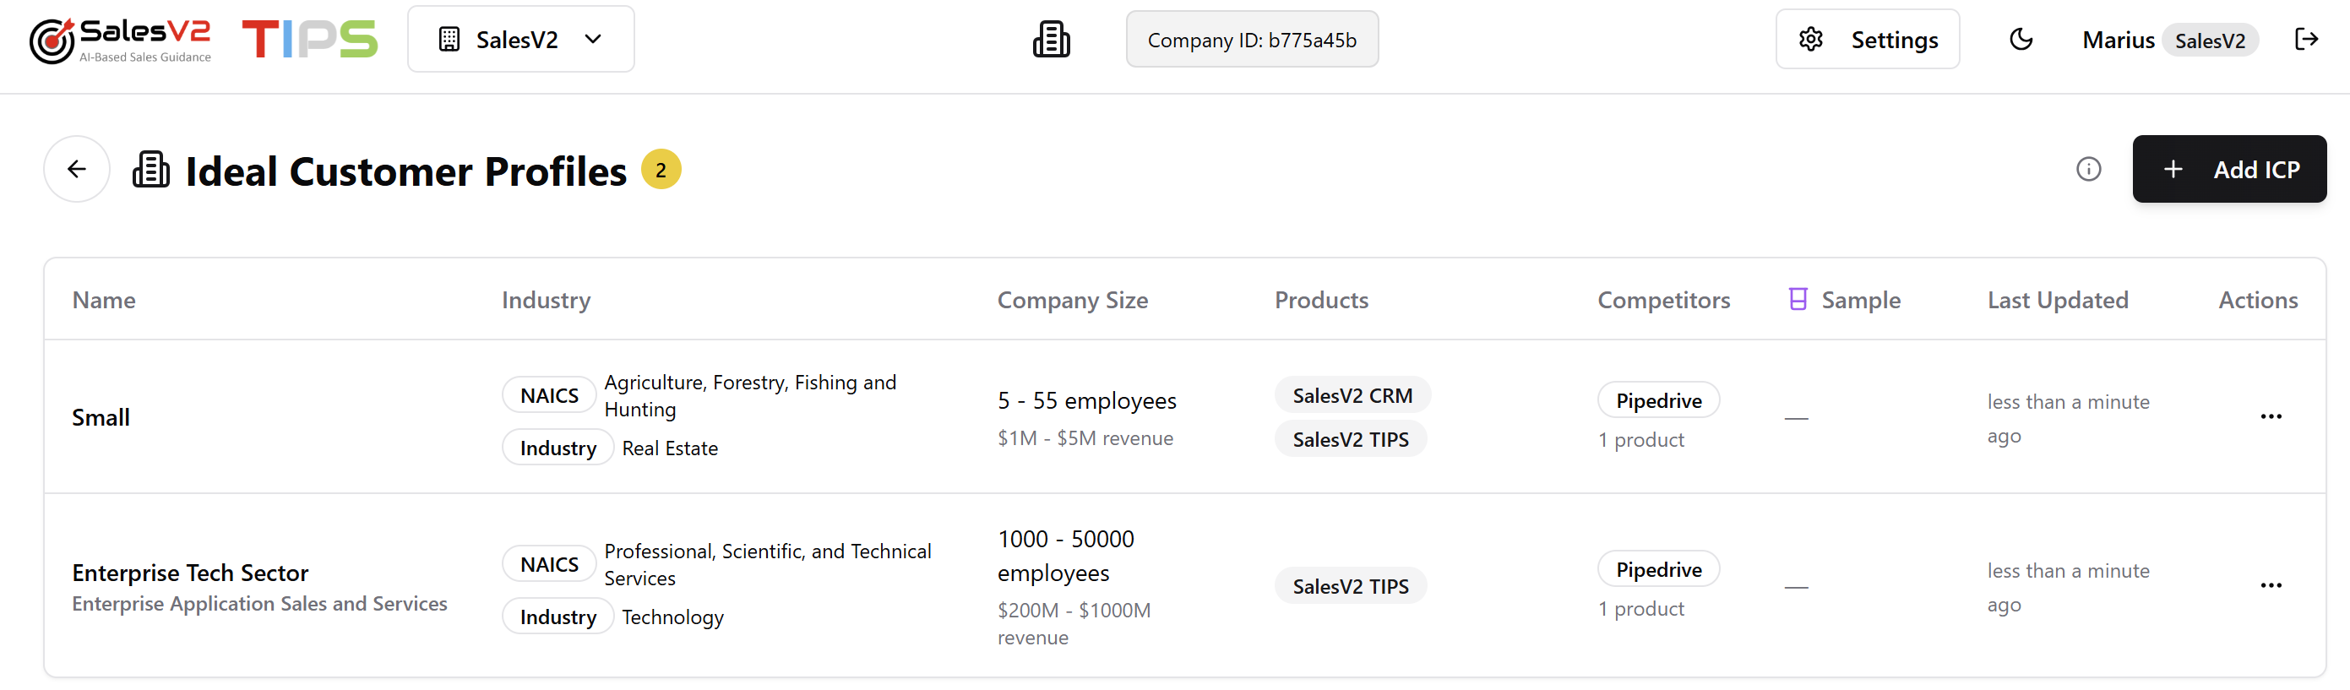Click the Name column header
Viewport: 2350px width, 690px height.
pyautogui.click(x=104, y=300)
